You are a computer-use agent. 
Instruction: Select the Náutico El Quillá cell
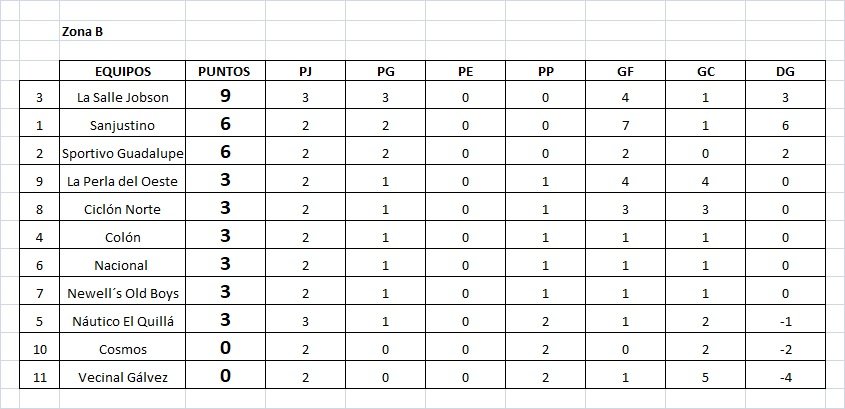(x=122, y=322)
